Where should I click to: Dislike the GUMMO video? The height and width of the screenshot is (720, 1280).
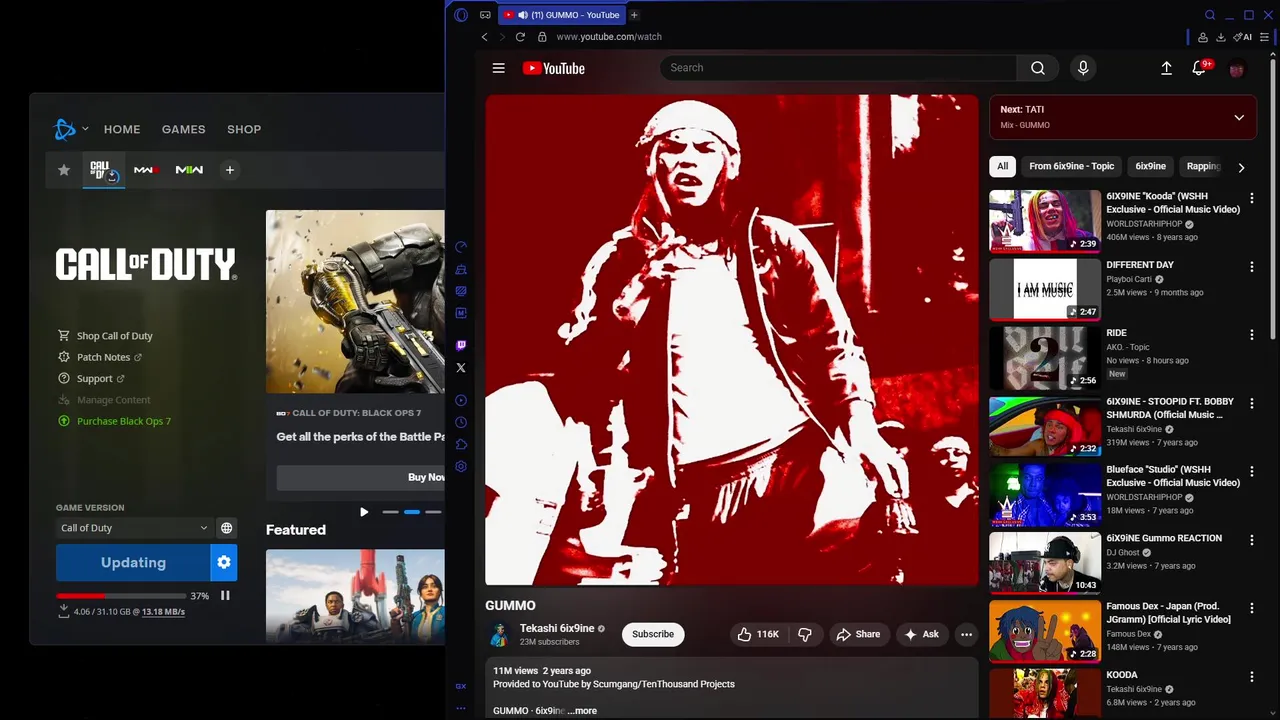click(x=805, y=634)
